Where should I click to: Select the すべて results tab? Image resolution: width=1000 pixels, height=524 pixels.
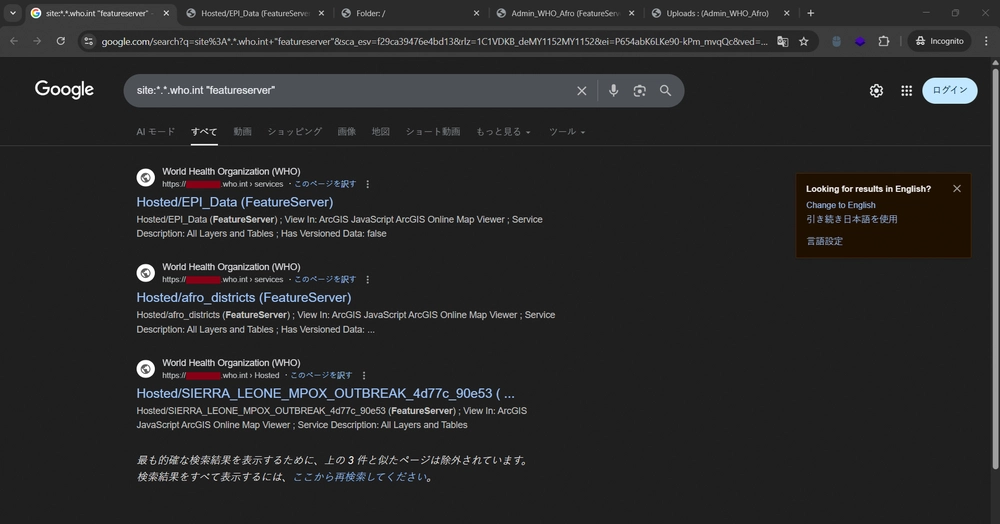coord(204,131)
